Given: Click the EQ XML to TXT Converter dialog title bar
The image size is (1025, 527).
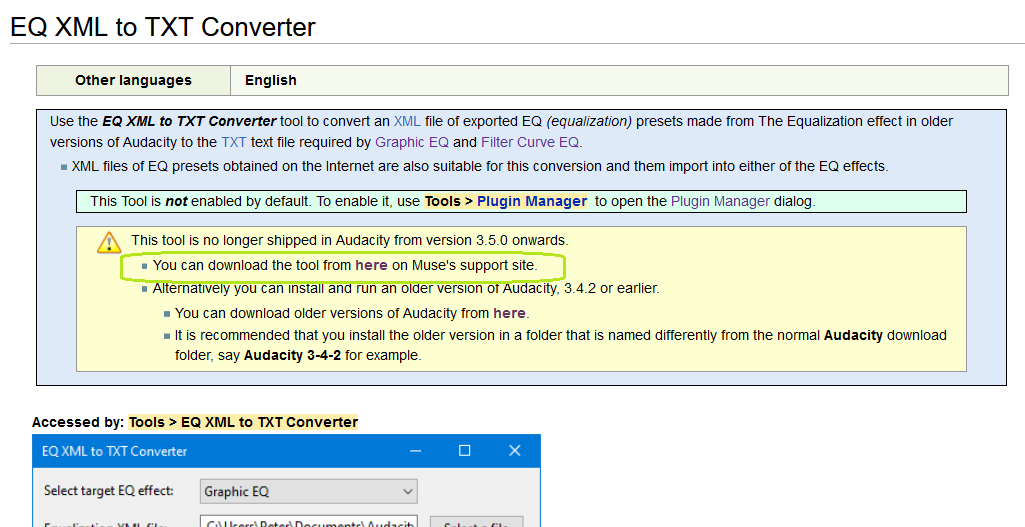Looking at the screenshot, I should coord(286,451).
